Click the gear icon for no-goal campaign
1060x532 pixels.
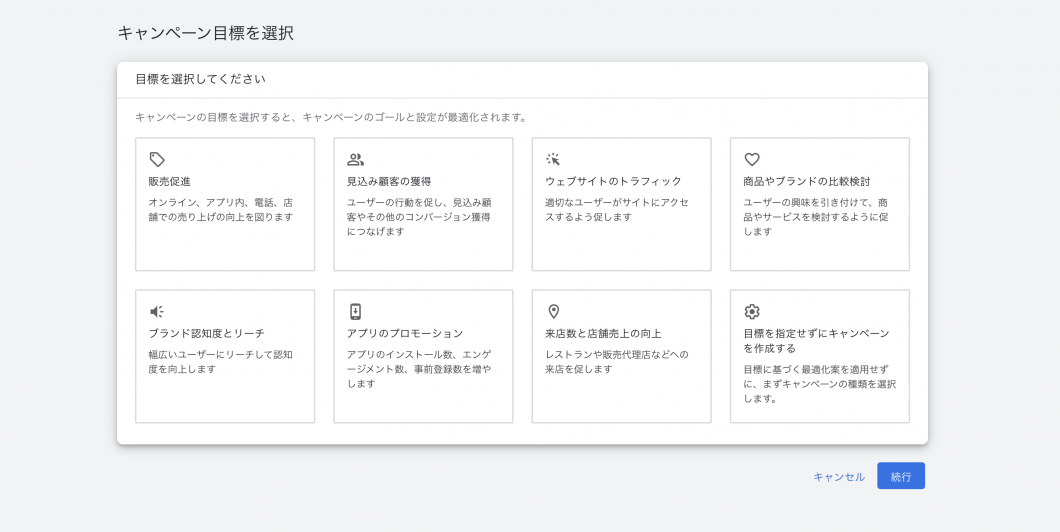pyautogui.click(x=752, y=311)
